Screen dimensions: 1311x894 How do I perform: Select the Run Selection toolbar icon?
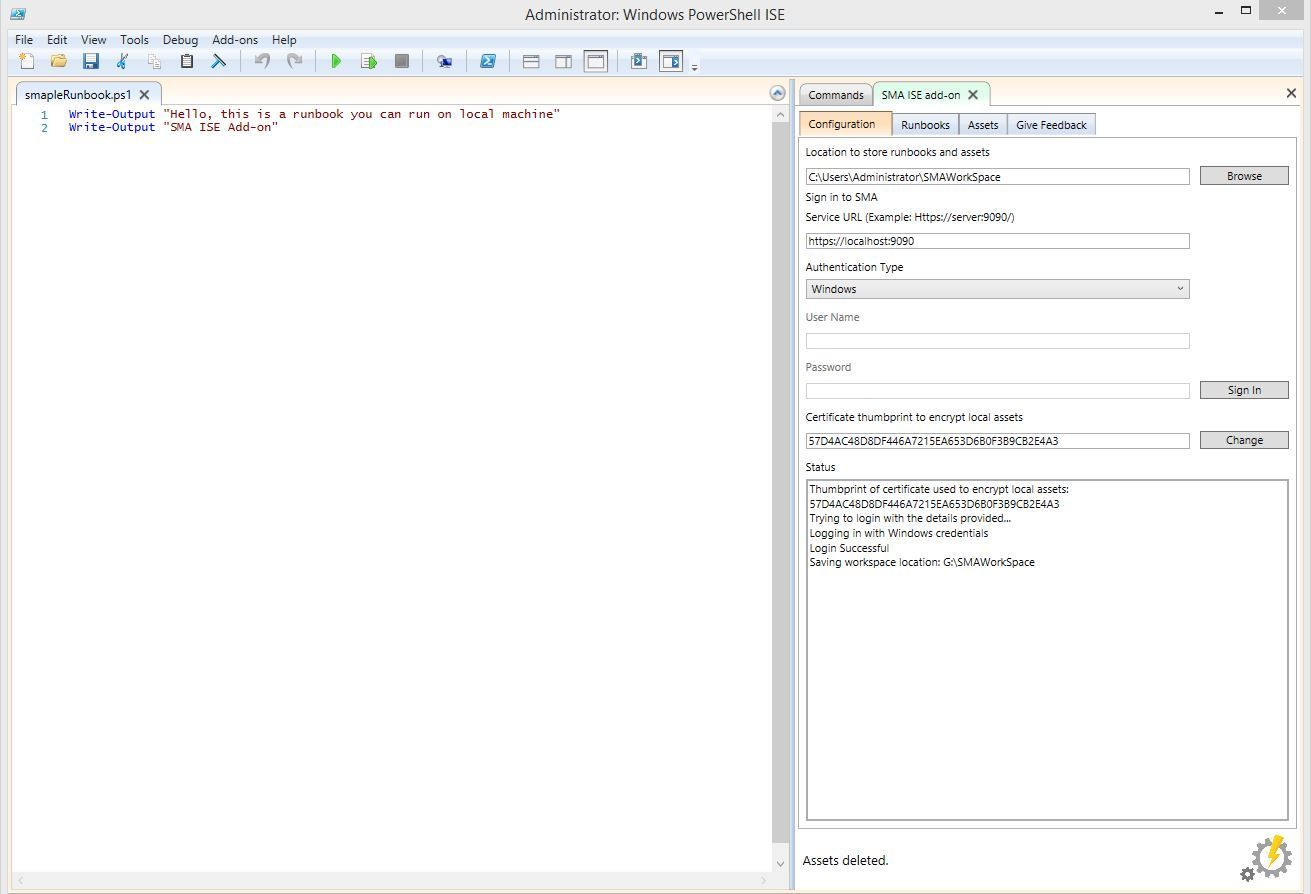point(369,61)
